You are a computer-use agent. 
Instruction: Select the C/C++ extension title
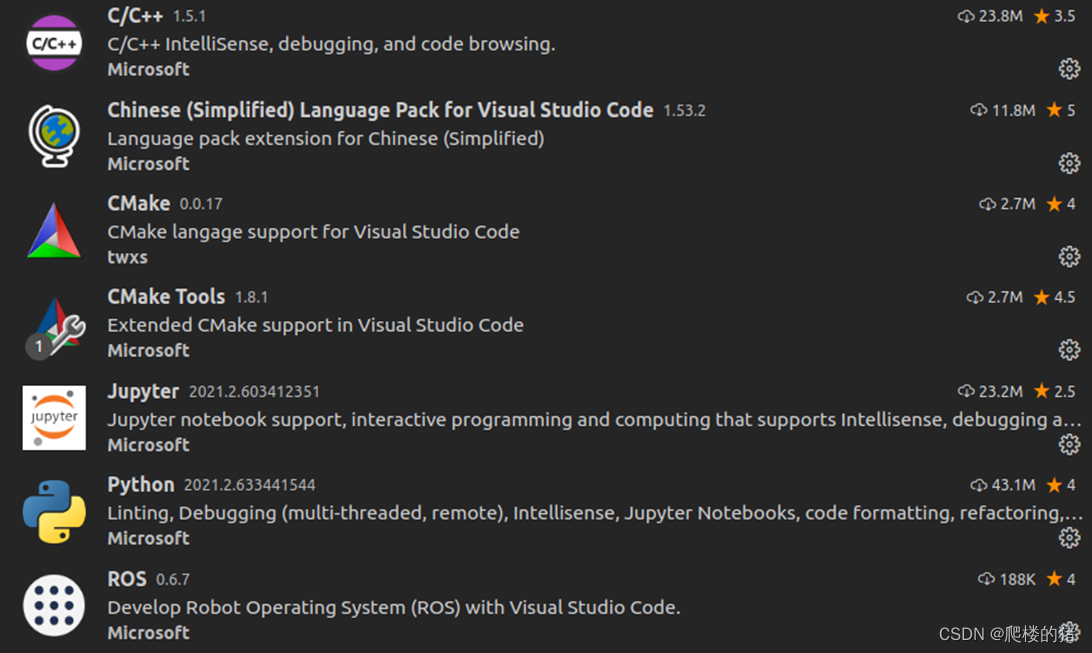pos(135,16)
